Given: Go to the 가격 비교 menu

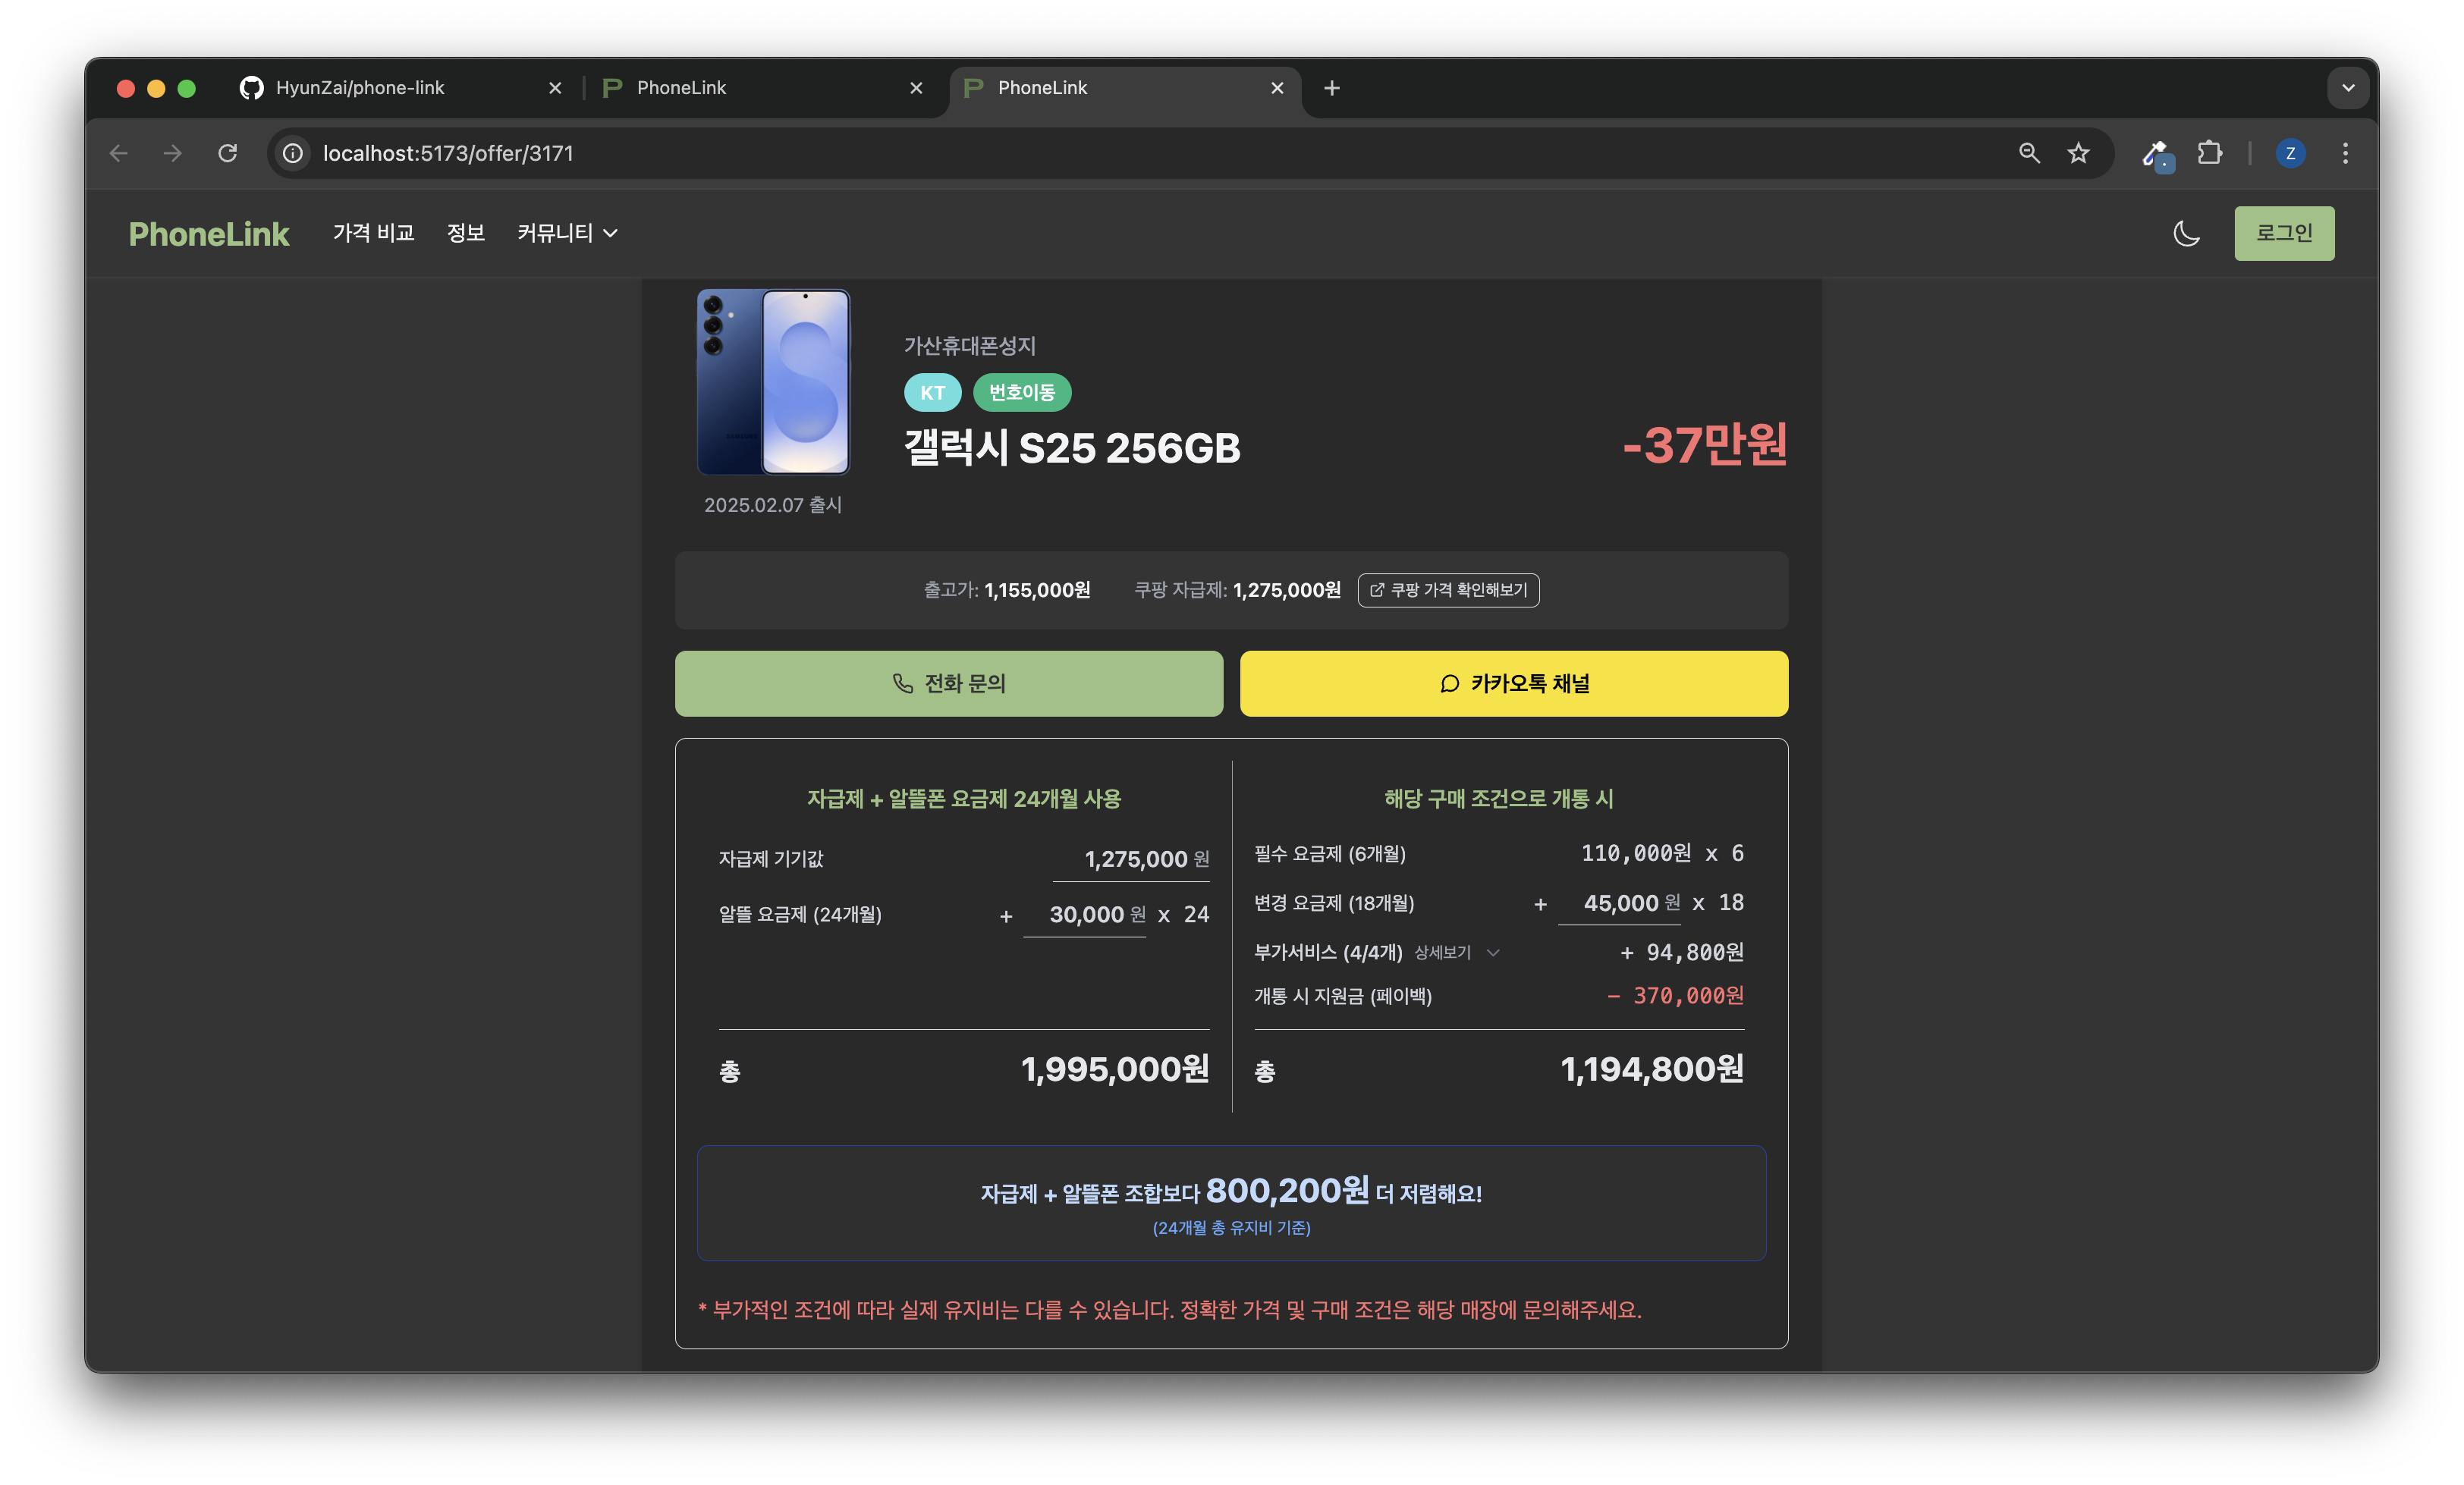Looking at the screenshot, I should point(373,233).
